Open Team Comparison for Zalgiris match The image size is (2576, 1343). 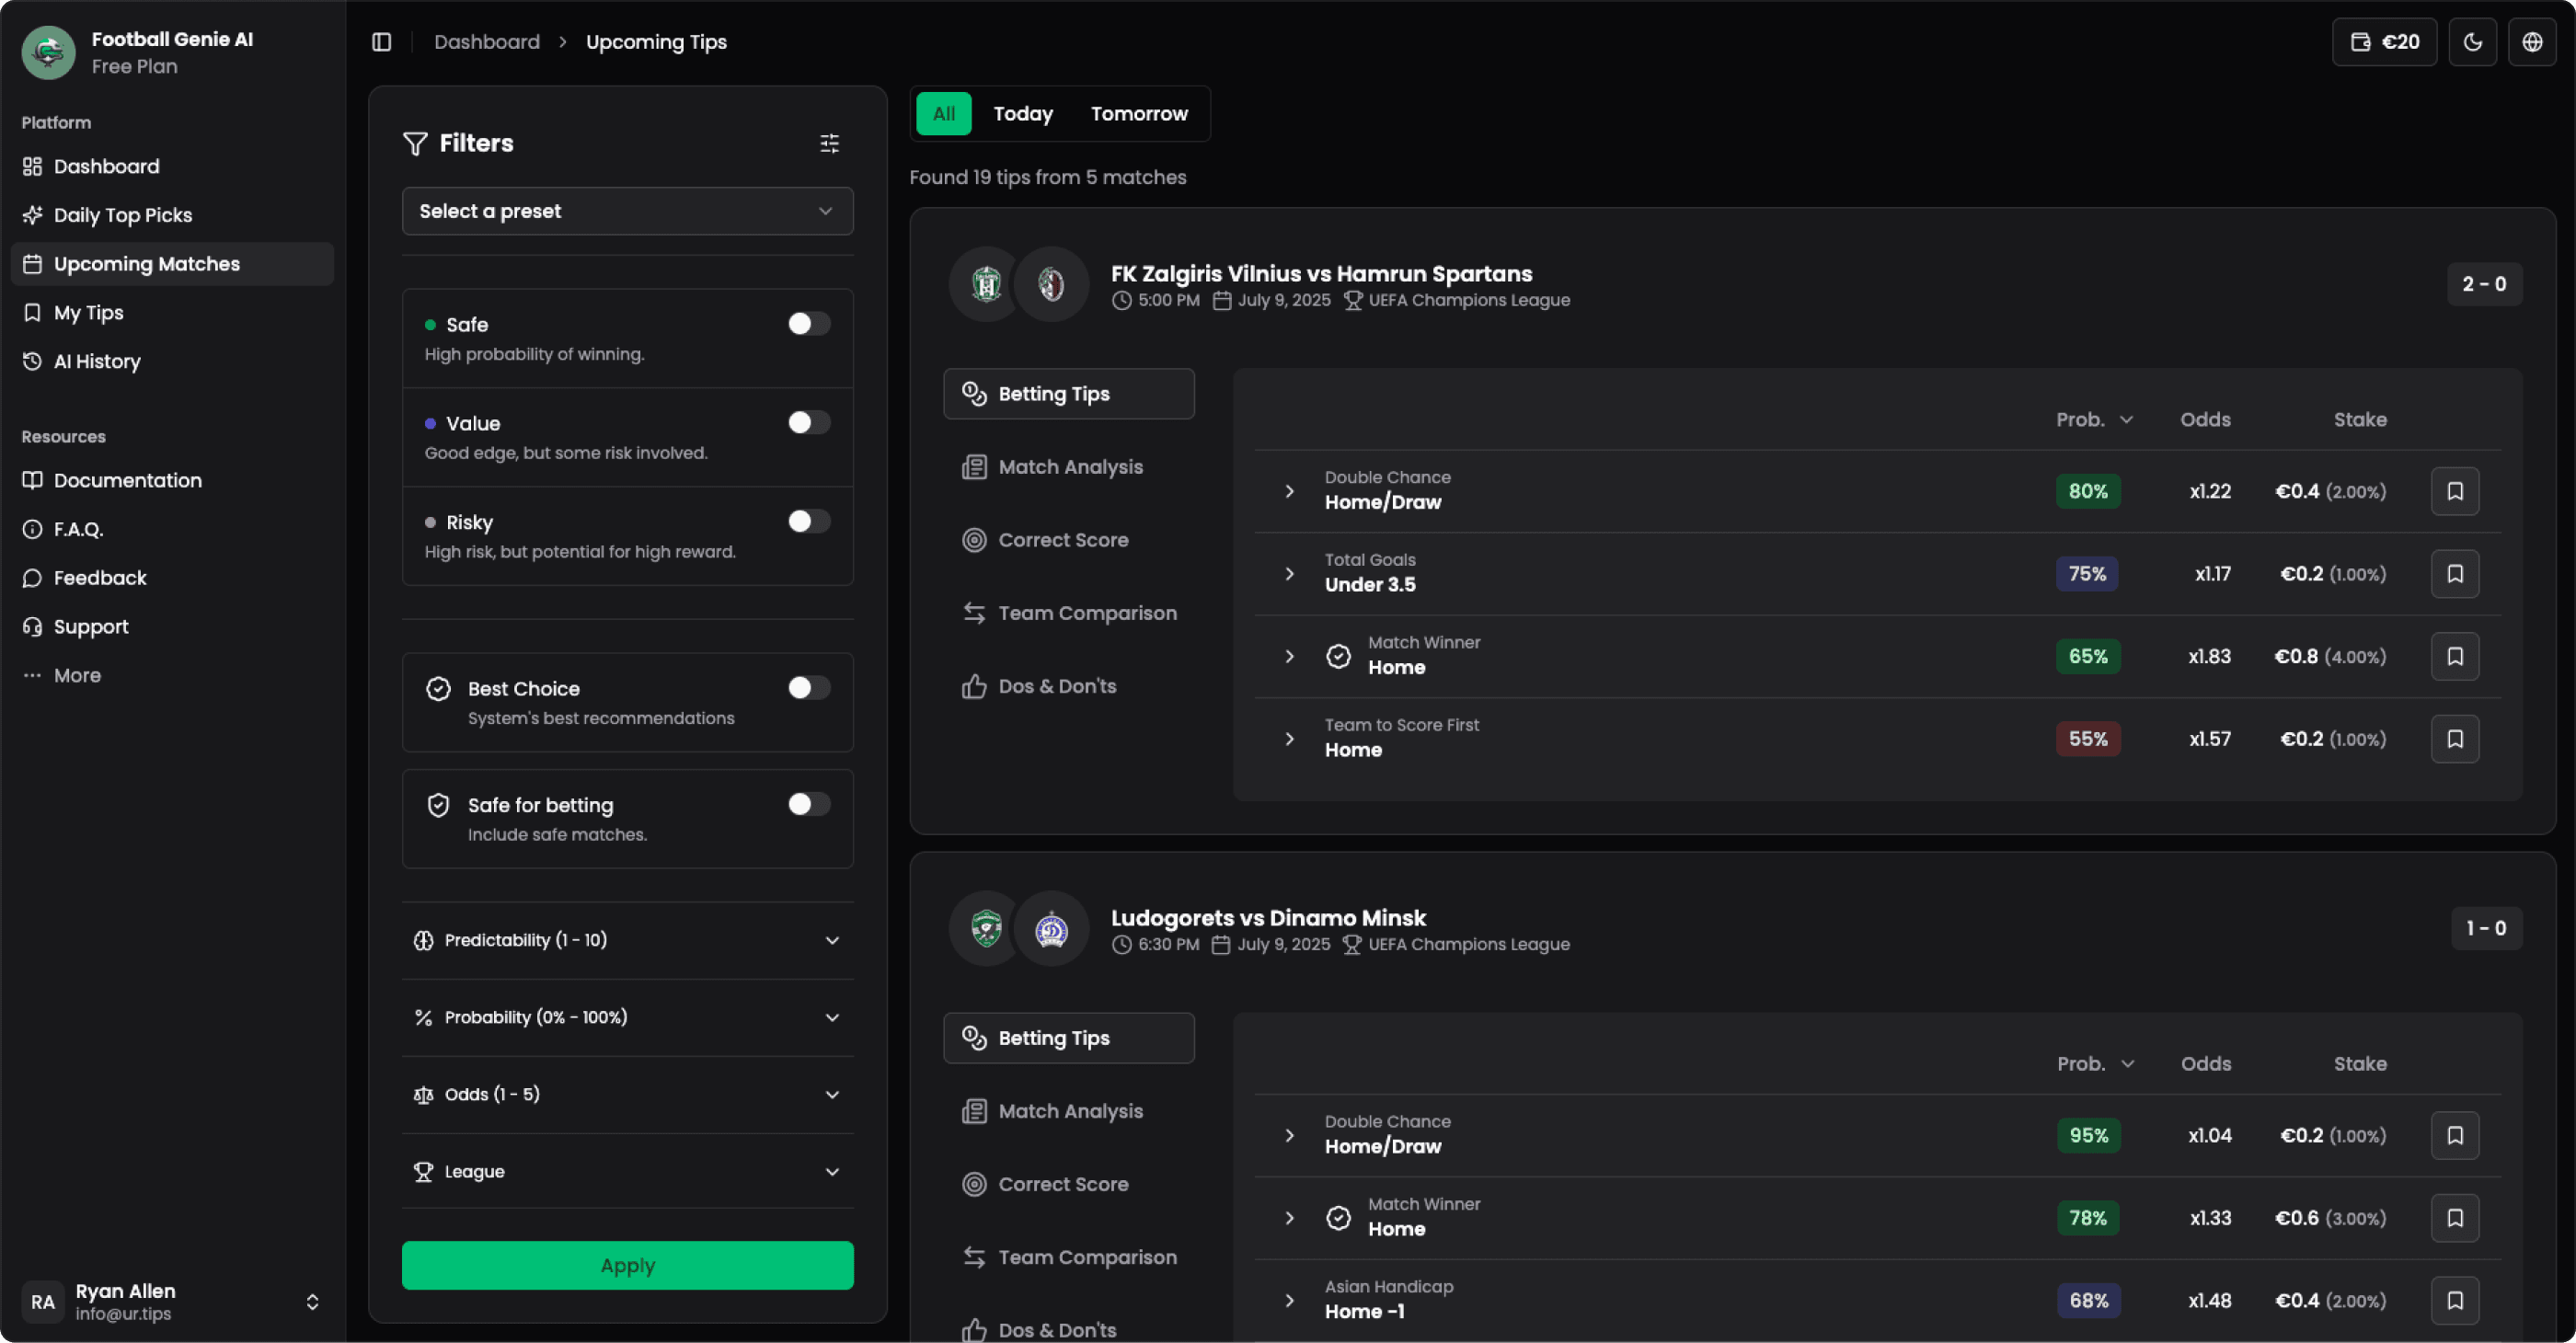(1068, 613)
